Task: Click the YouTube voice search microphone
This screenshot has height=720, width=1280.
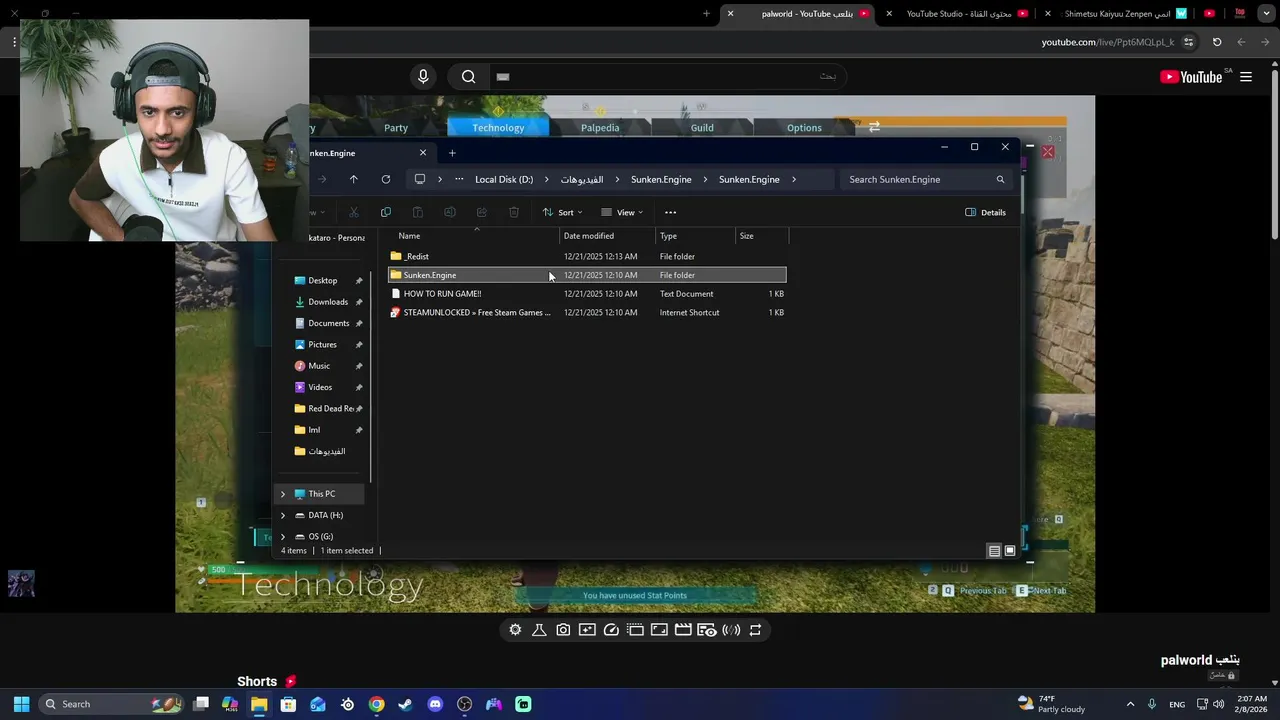Action: (423, 77)
